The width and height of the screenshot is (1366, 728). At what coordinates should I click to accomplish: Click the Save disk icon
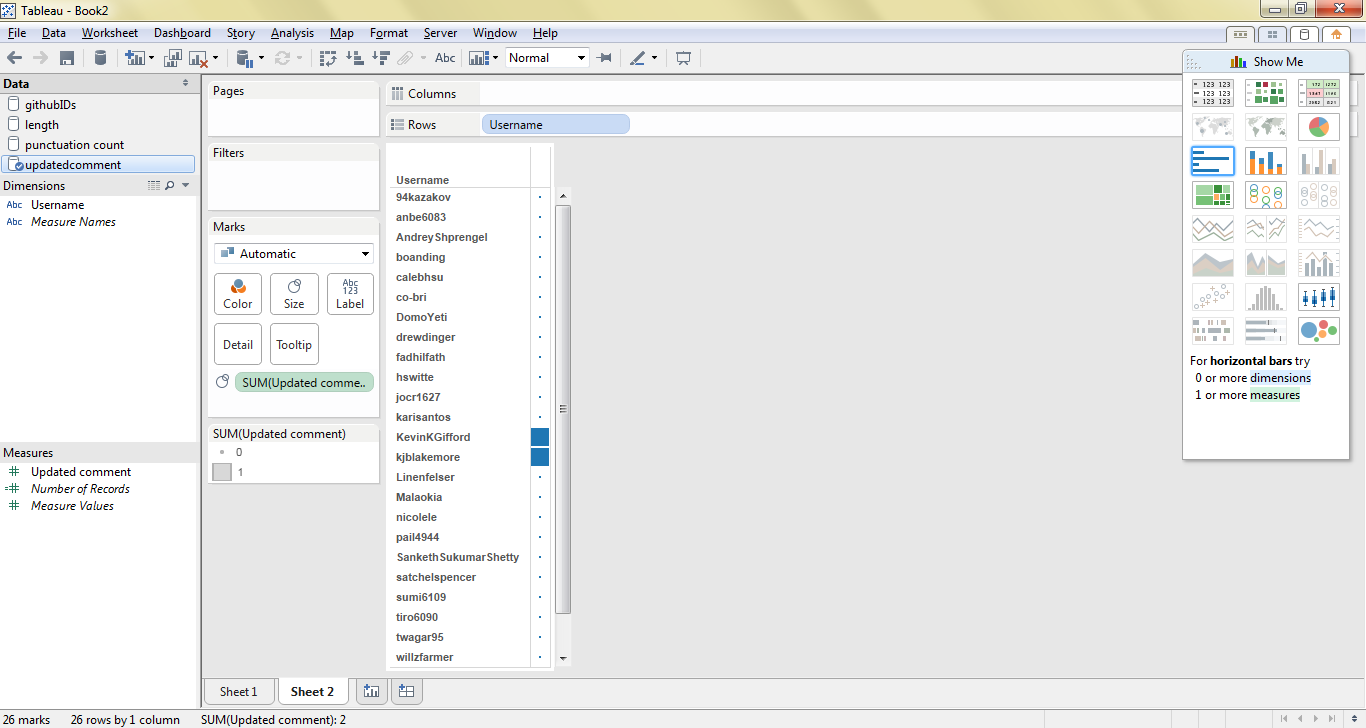pos(67,58)
